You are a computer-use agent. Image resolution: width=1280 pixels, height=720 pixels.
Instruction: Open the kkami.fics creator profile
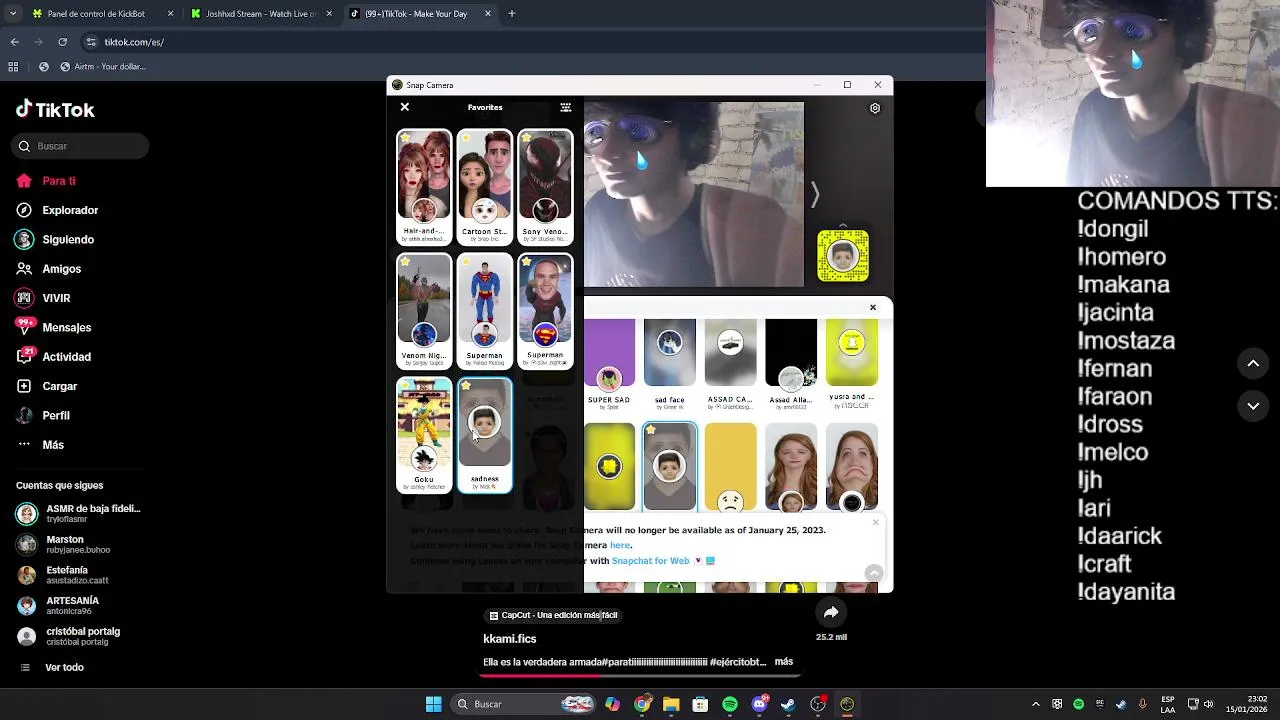pos(510,638)
